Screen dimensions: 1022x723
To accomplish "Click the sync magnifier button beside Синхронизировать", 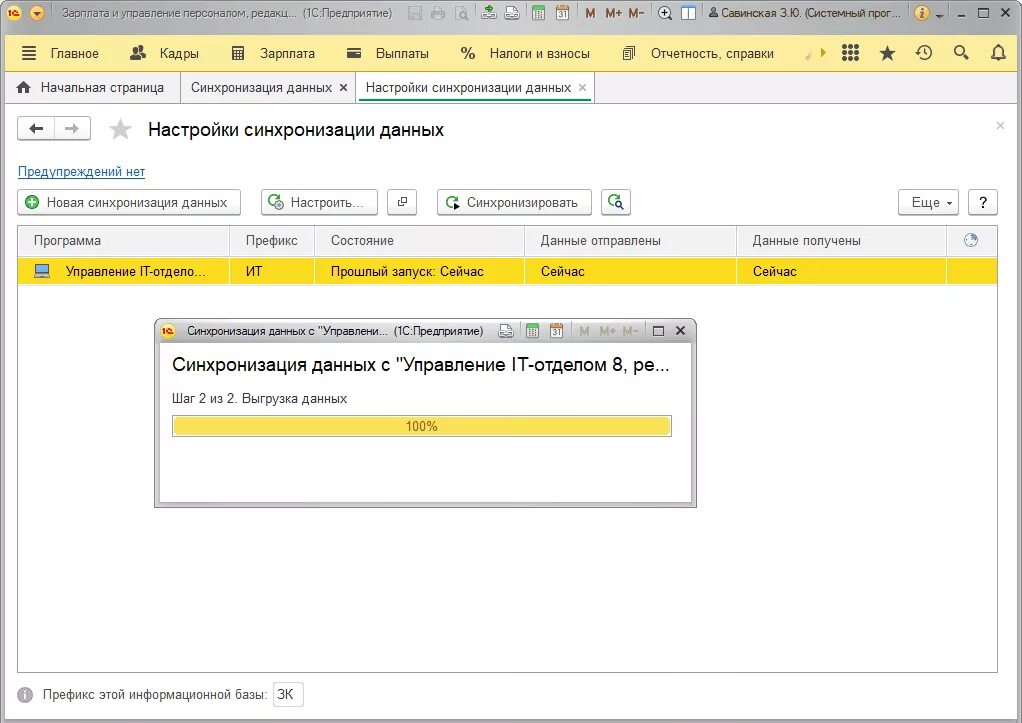I will (x=615, y=202).
